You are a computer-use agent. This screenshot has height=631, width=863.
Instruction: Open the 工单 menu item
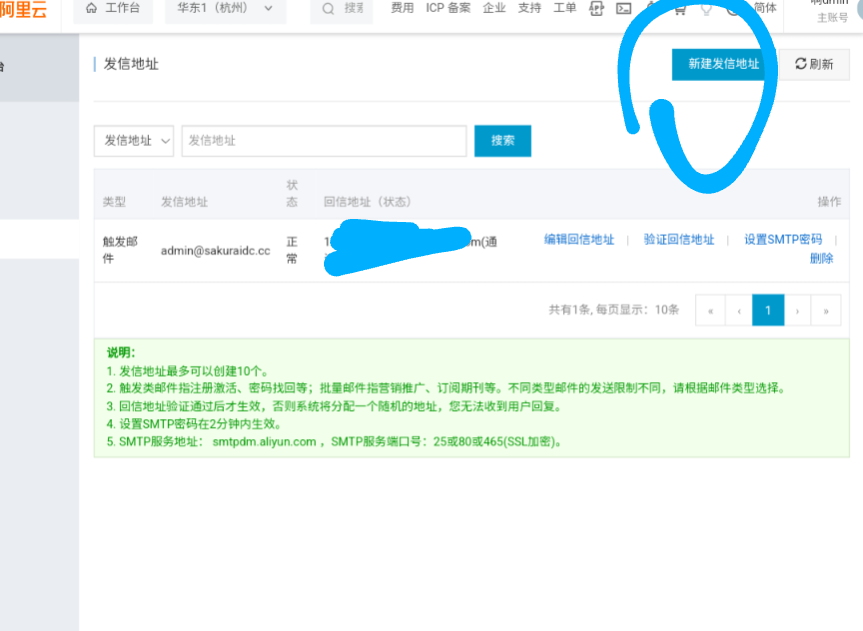point(565,8)
